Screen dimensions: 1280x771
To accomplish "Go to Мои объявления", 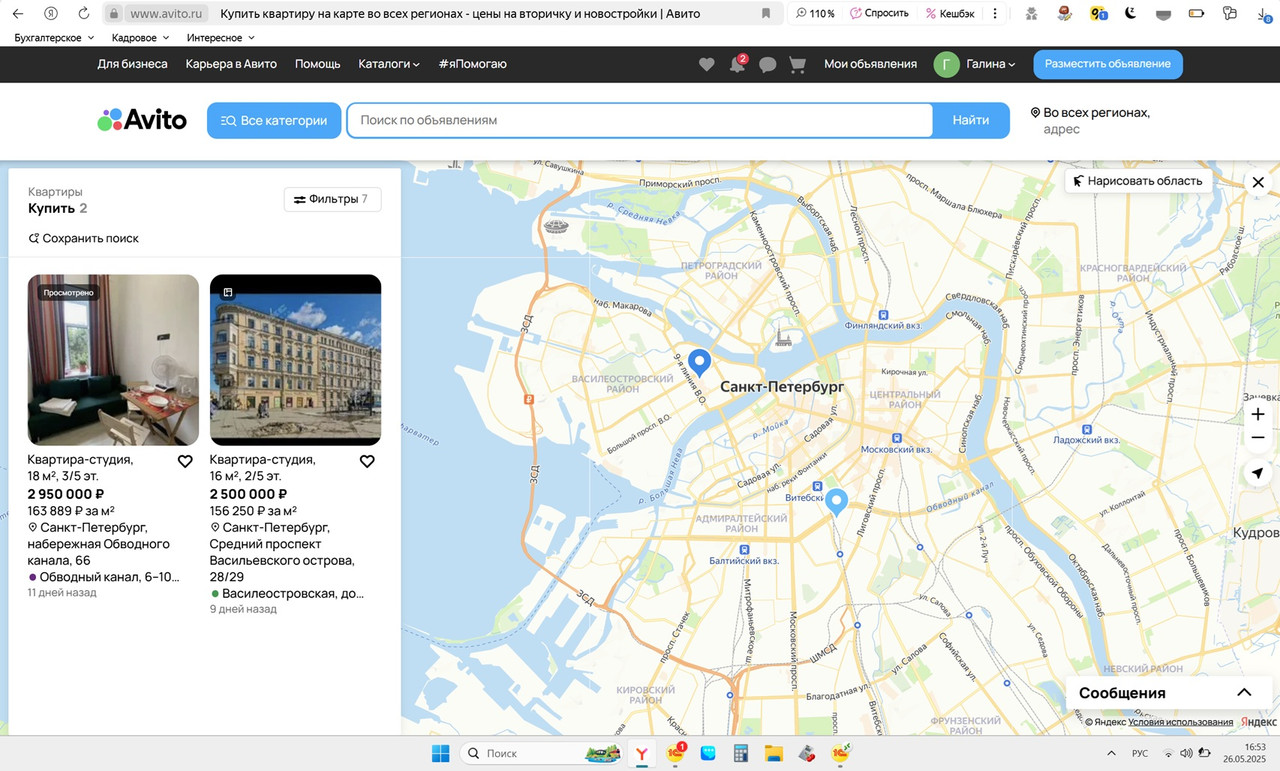I will (870, 64).
